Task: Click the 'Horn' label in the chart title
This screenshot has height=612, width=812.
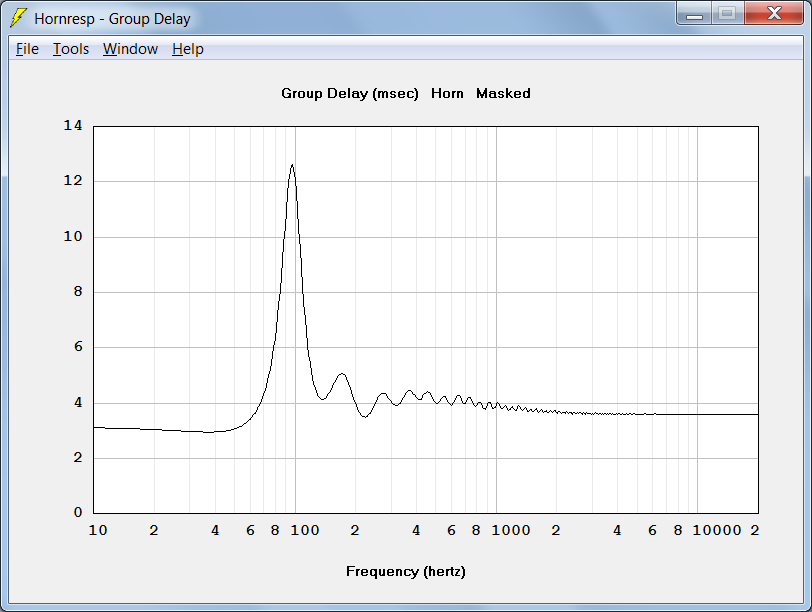Action: [x=447, y=94]
